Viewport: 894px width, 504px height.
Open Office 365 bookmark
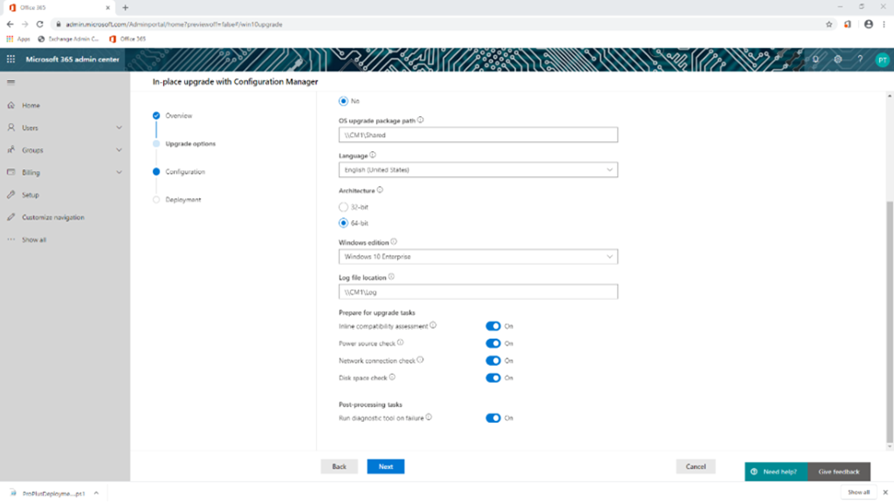(x=127, y=39)
